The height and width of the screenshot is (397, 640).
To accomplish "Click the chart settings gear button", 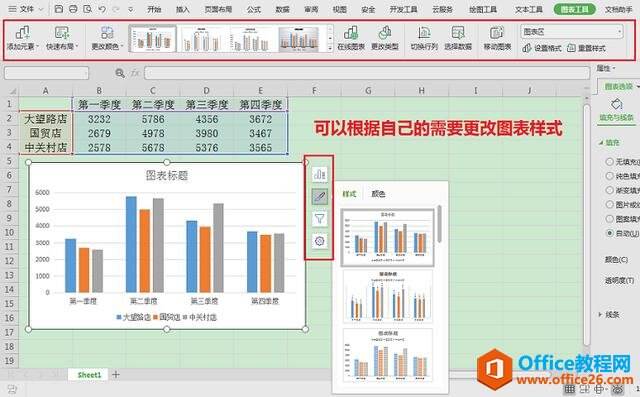I will point(320,241).
